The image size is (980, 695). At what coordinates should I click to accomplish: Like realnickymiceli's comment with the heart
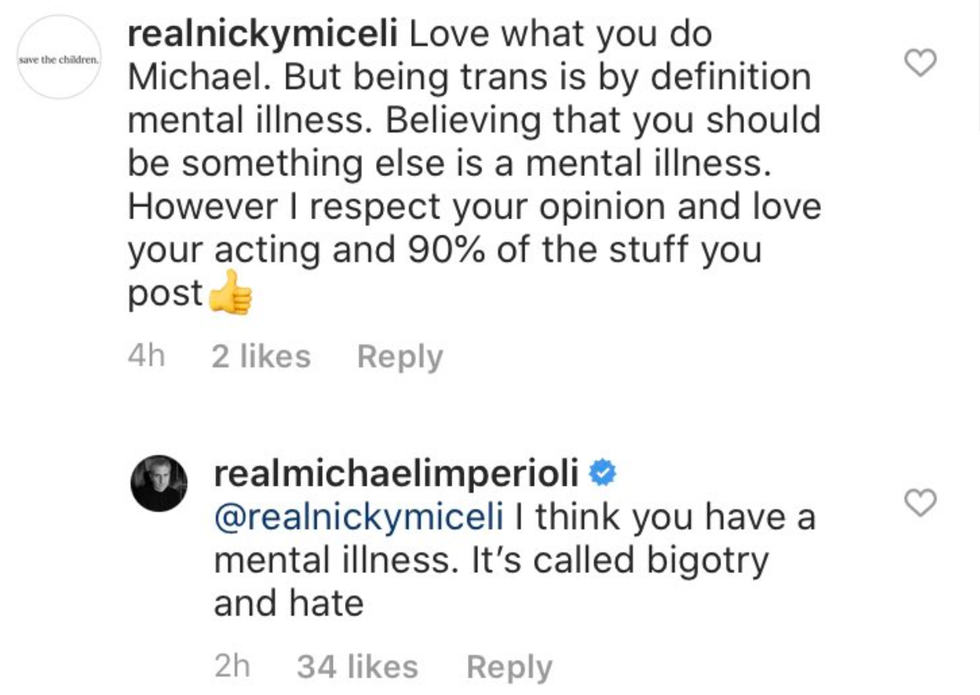point(919,63)
